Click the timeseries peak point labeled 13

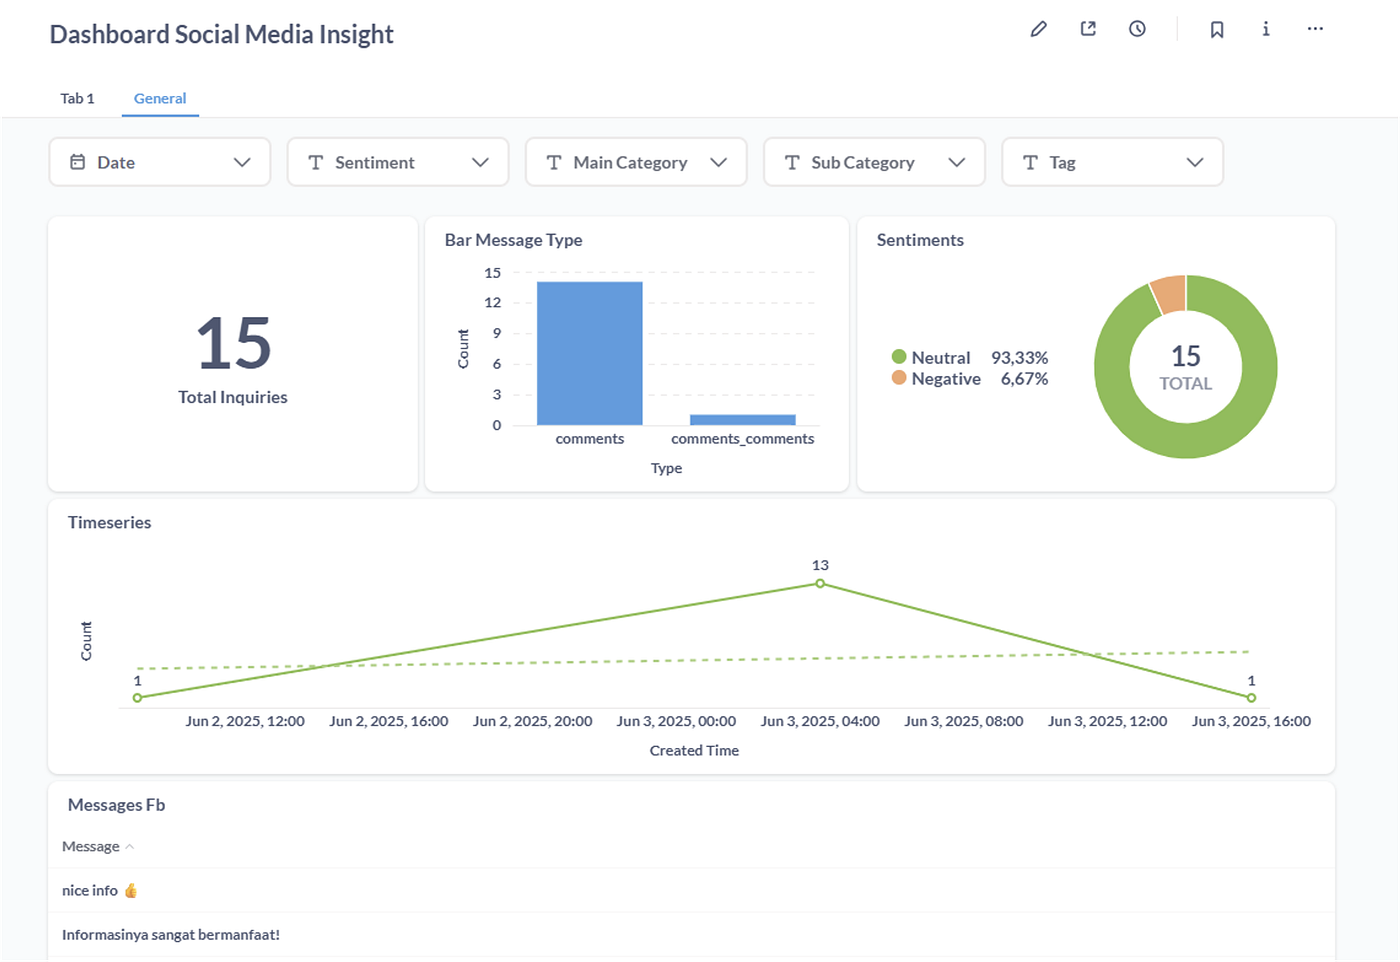tap(820, 583)
